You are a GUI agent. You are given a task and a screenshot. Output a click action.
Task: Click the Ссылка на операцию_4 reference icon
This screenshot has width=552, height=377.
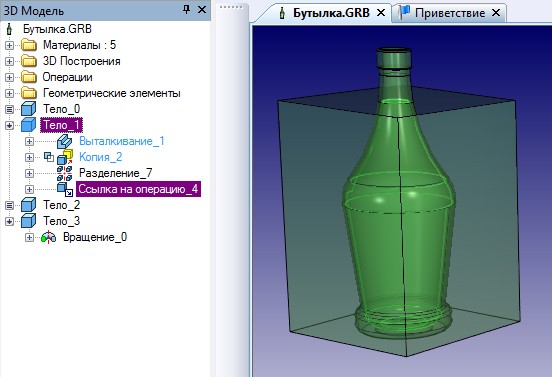point(65,189)
